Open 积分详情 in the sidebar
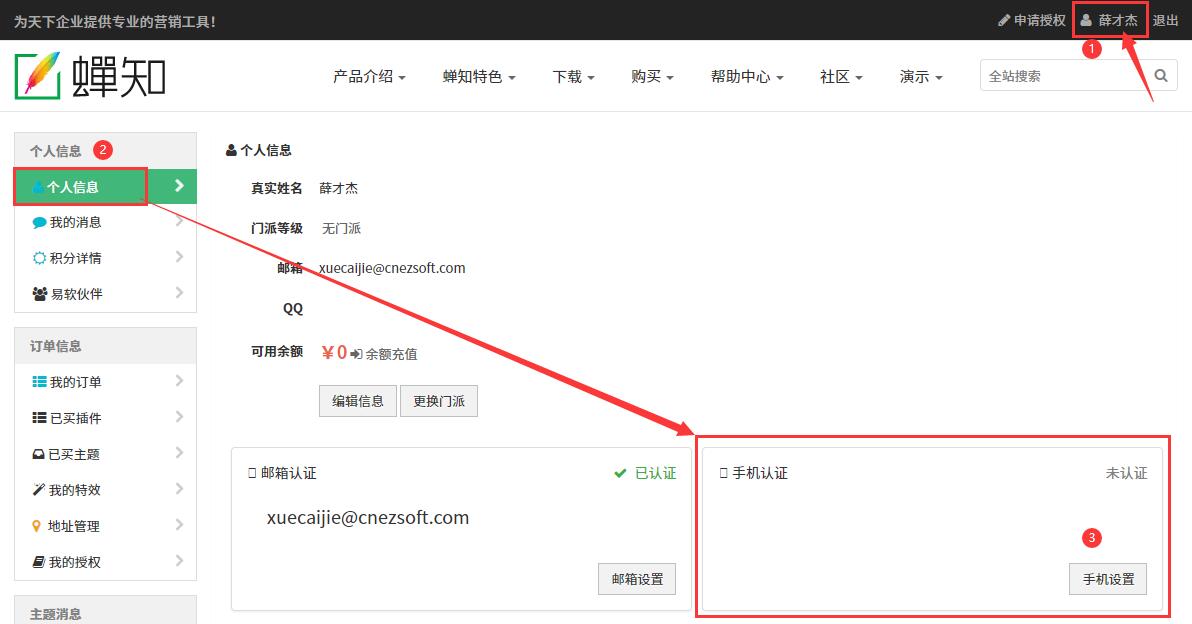 pyautogui.click(x=106, y=258)
